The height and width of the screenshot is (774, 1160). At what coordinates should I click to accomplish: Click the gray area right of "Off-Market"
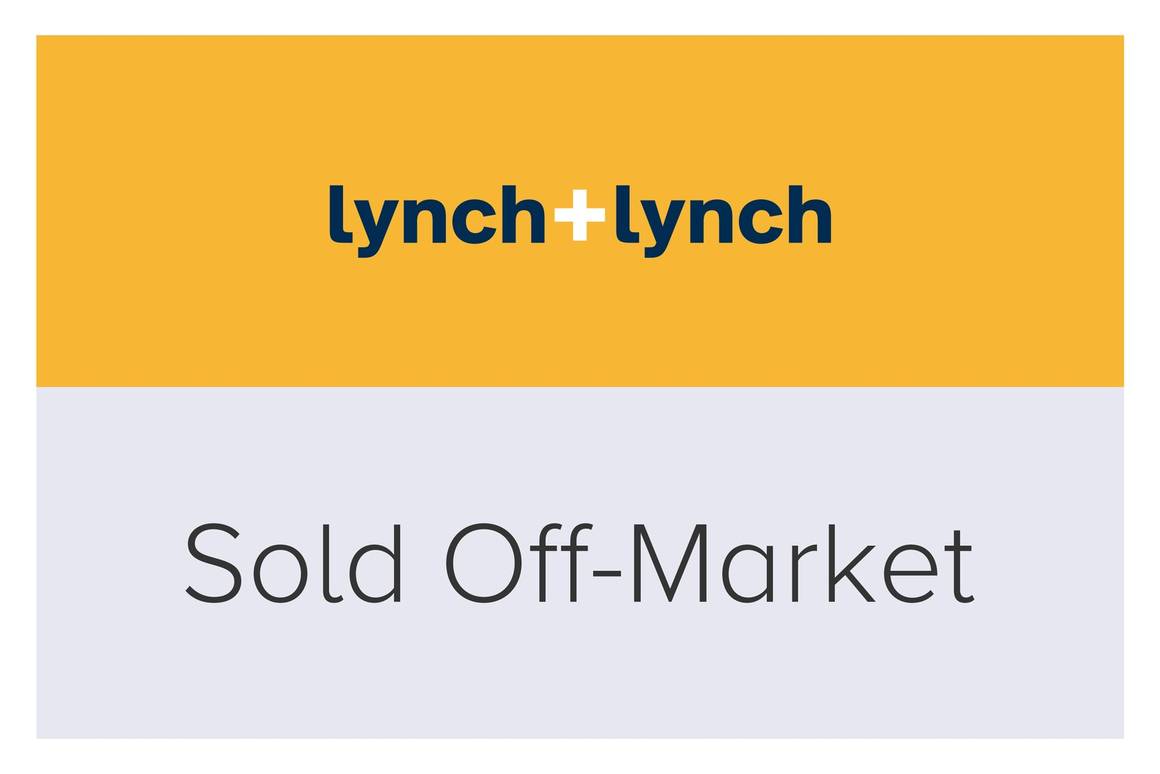tap(1050, 563)
